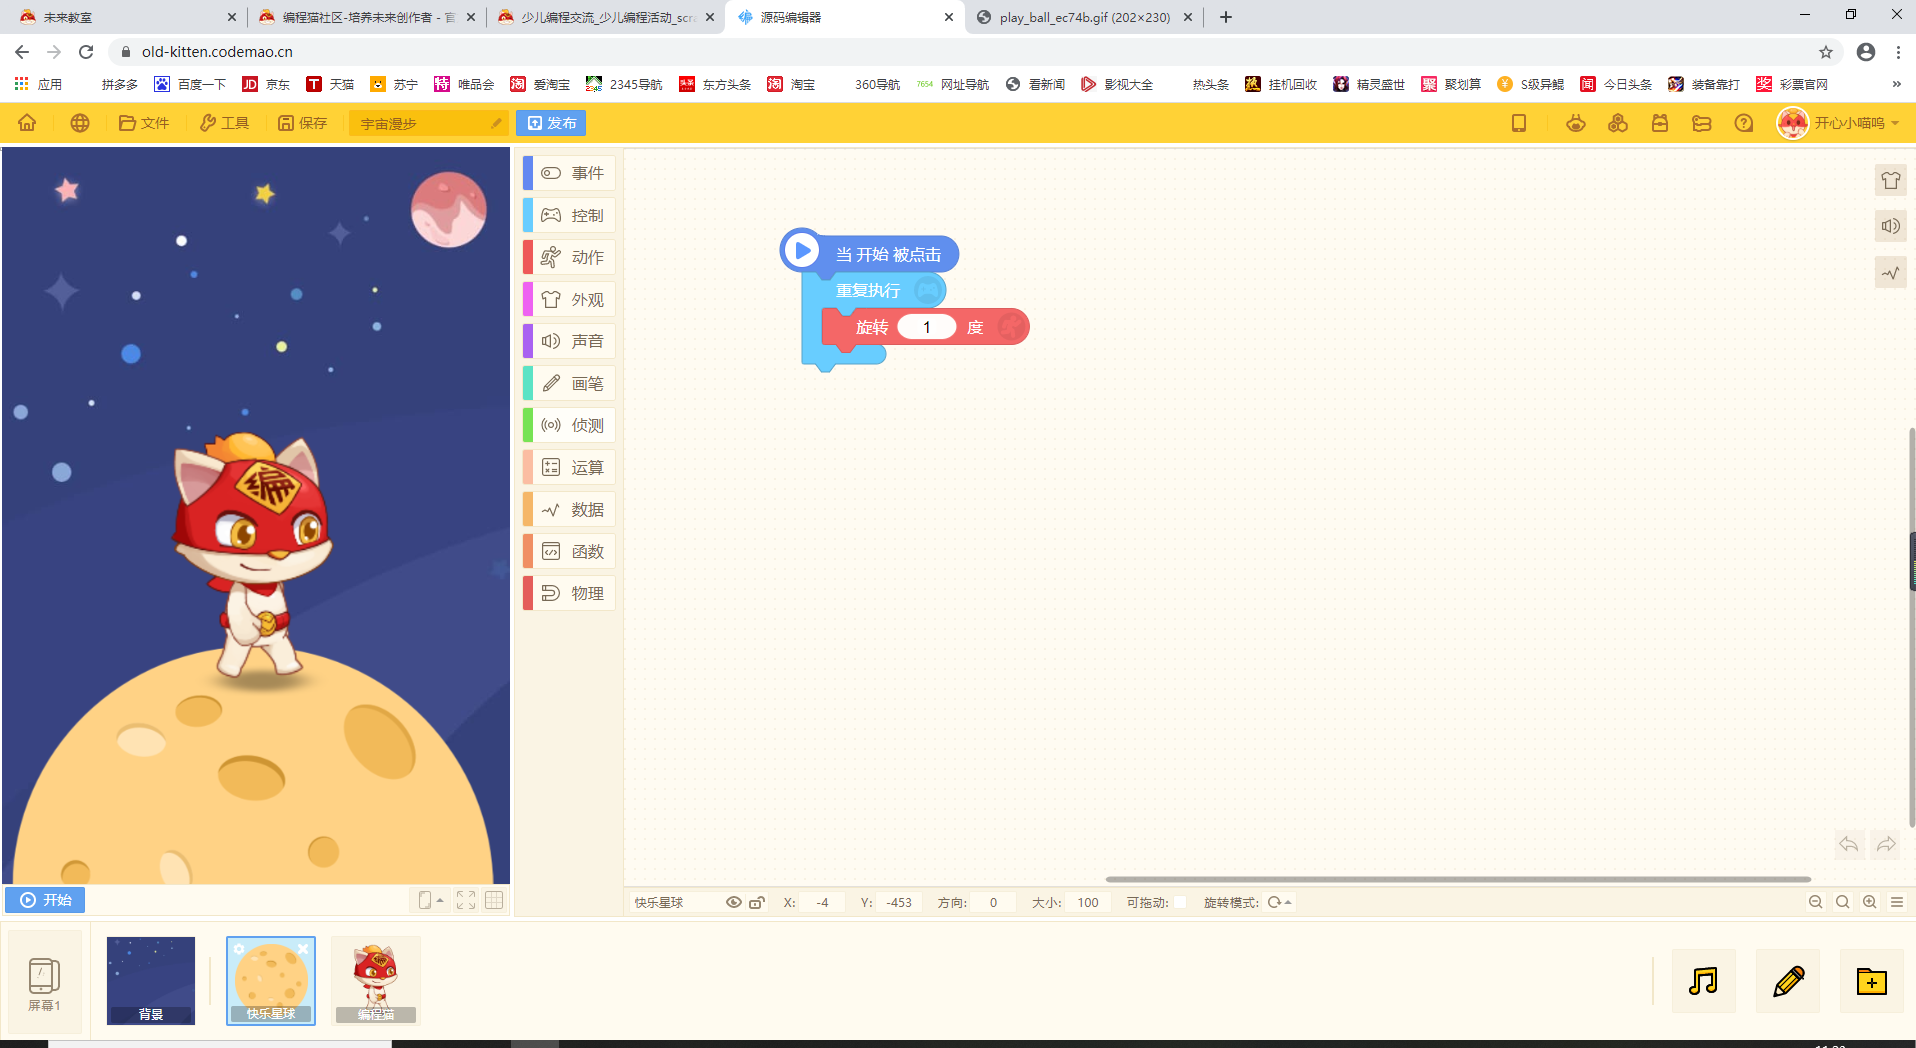
Task: Open the drawing pencil editor icon
Action: 1788,981
